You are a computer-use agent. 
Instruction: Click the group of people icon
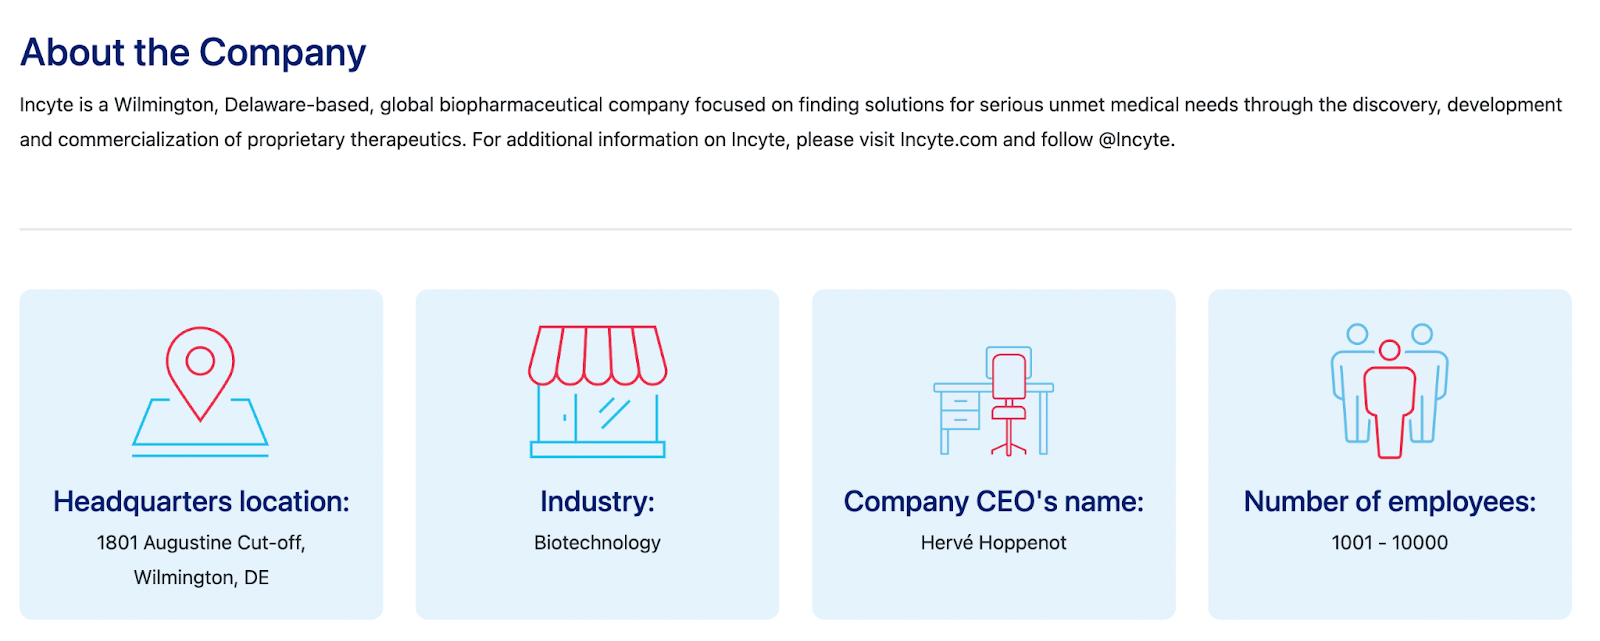[x=1389, y=391]
